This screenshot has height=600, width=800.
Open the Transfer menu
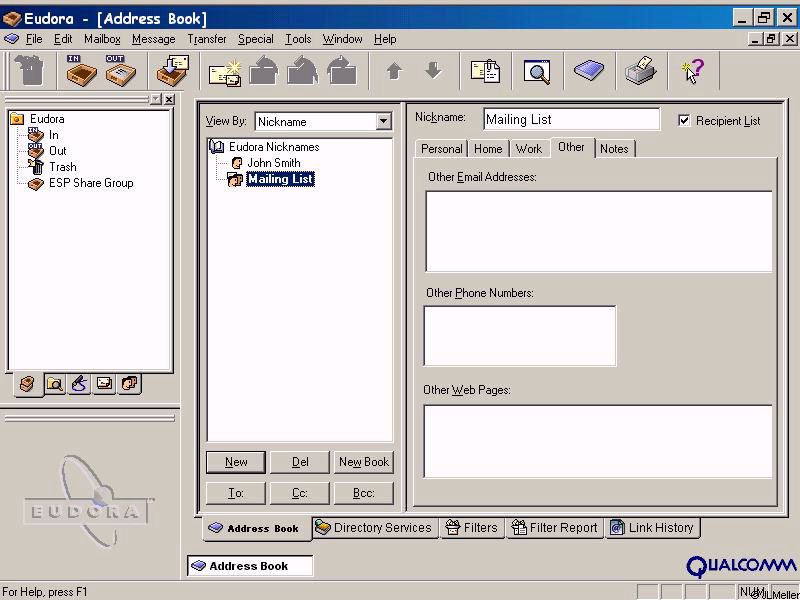207,39
